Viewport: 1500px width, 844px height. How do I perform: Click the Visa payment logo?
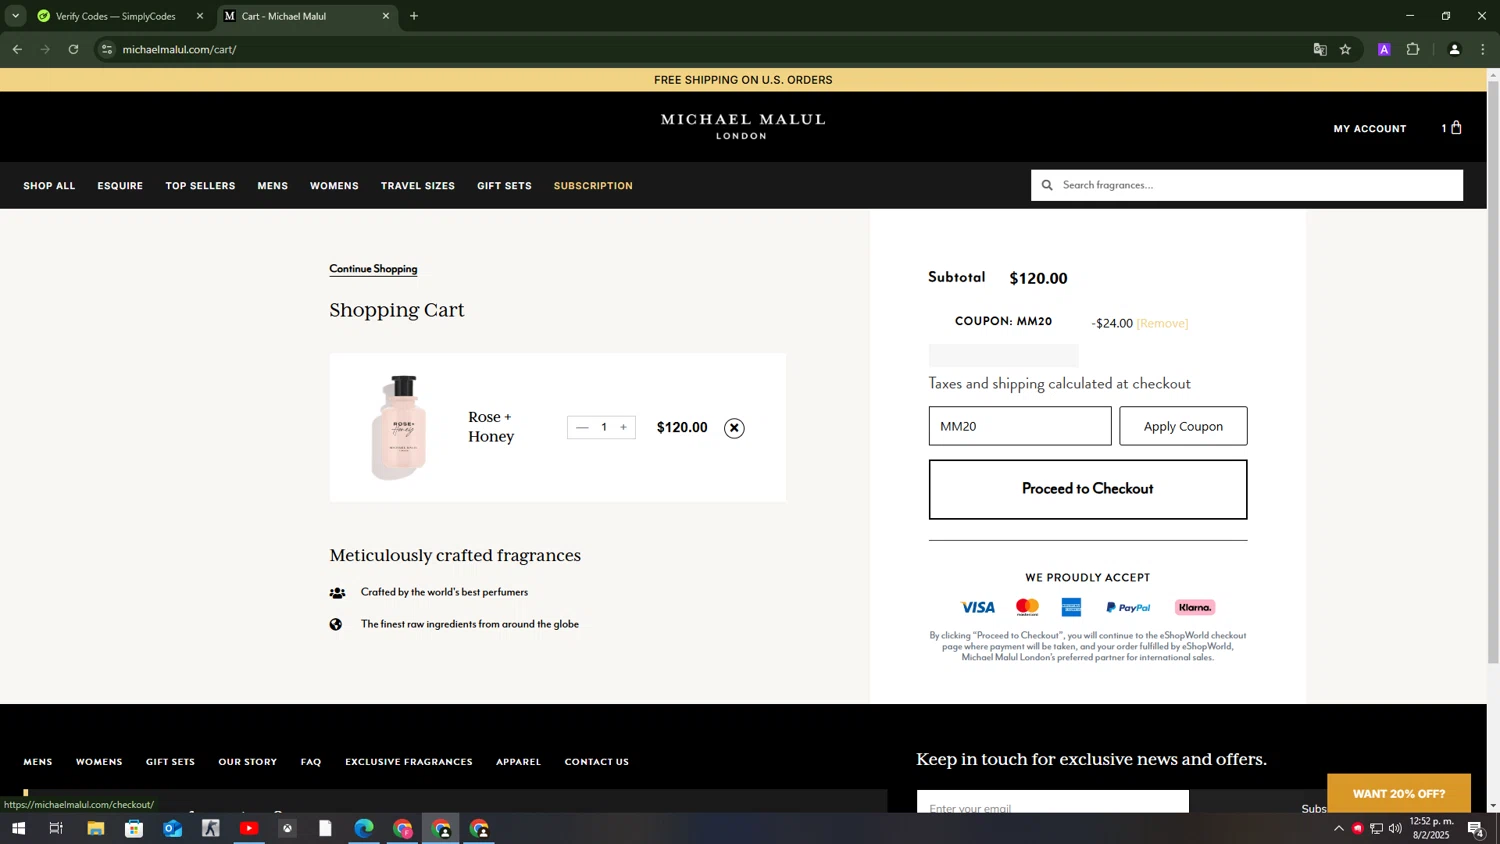pyautogui.click(x=977, y=607)
